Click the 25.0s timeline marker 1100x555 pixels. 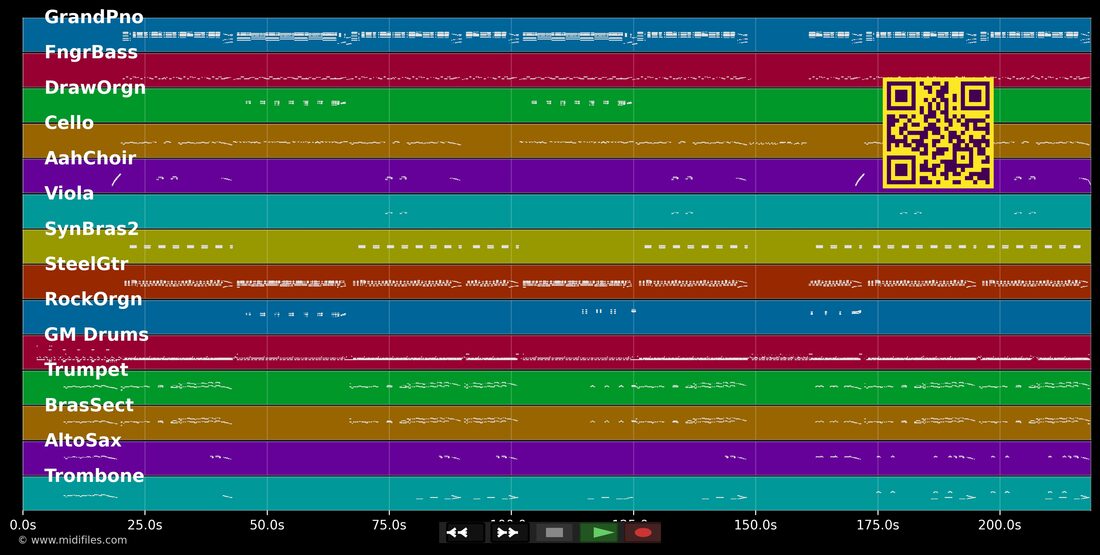coord(145,524)
